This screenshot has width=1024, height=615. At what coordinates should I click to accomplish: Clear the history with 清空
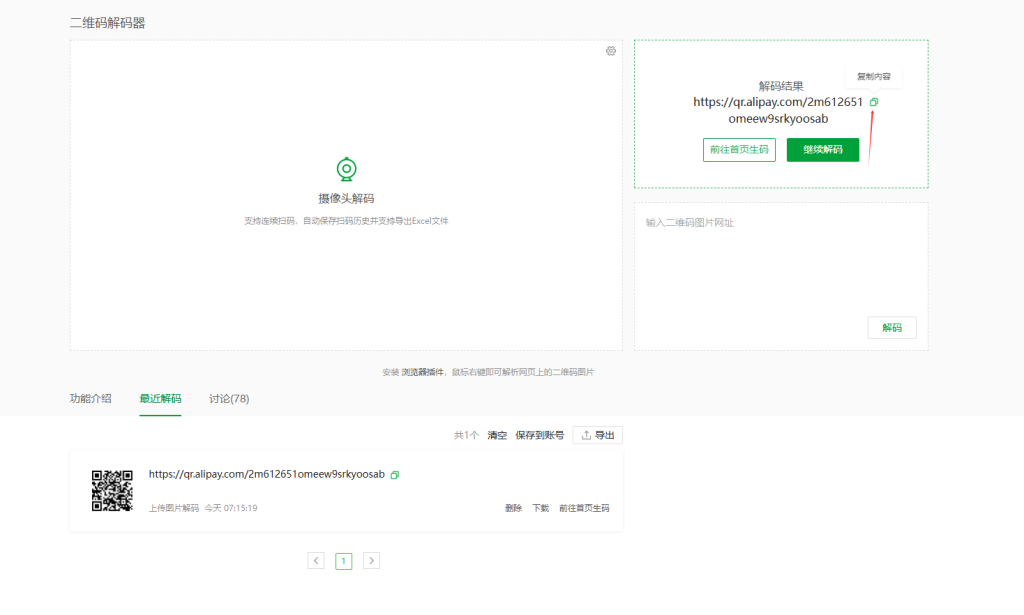[497, 436]
